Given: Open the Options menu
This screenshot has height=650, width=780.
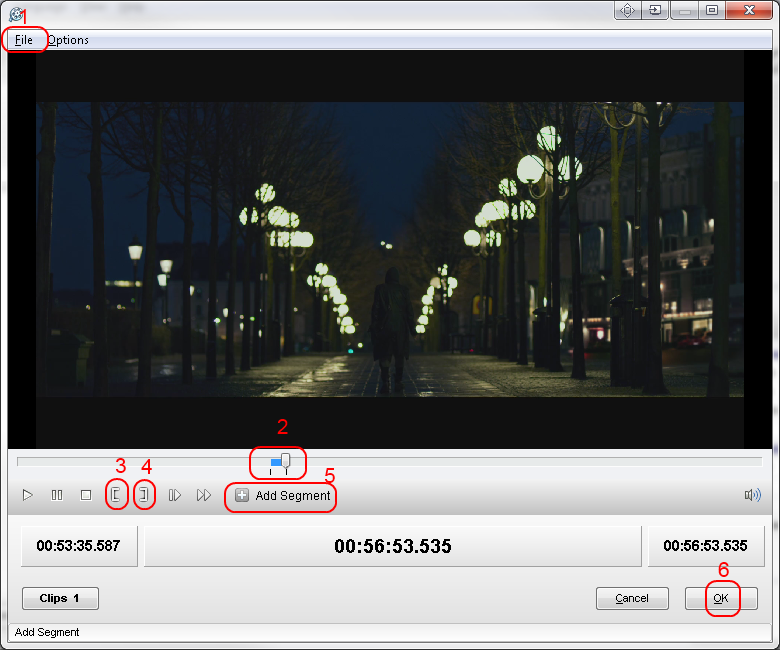Looking at the screenshot, I should (68, 40).
